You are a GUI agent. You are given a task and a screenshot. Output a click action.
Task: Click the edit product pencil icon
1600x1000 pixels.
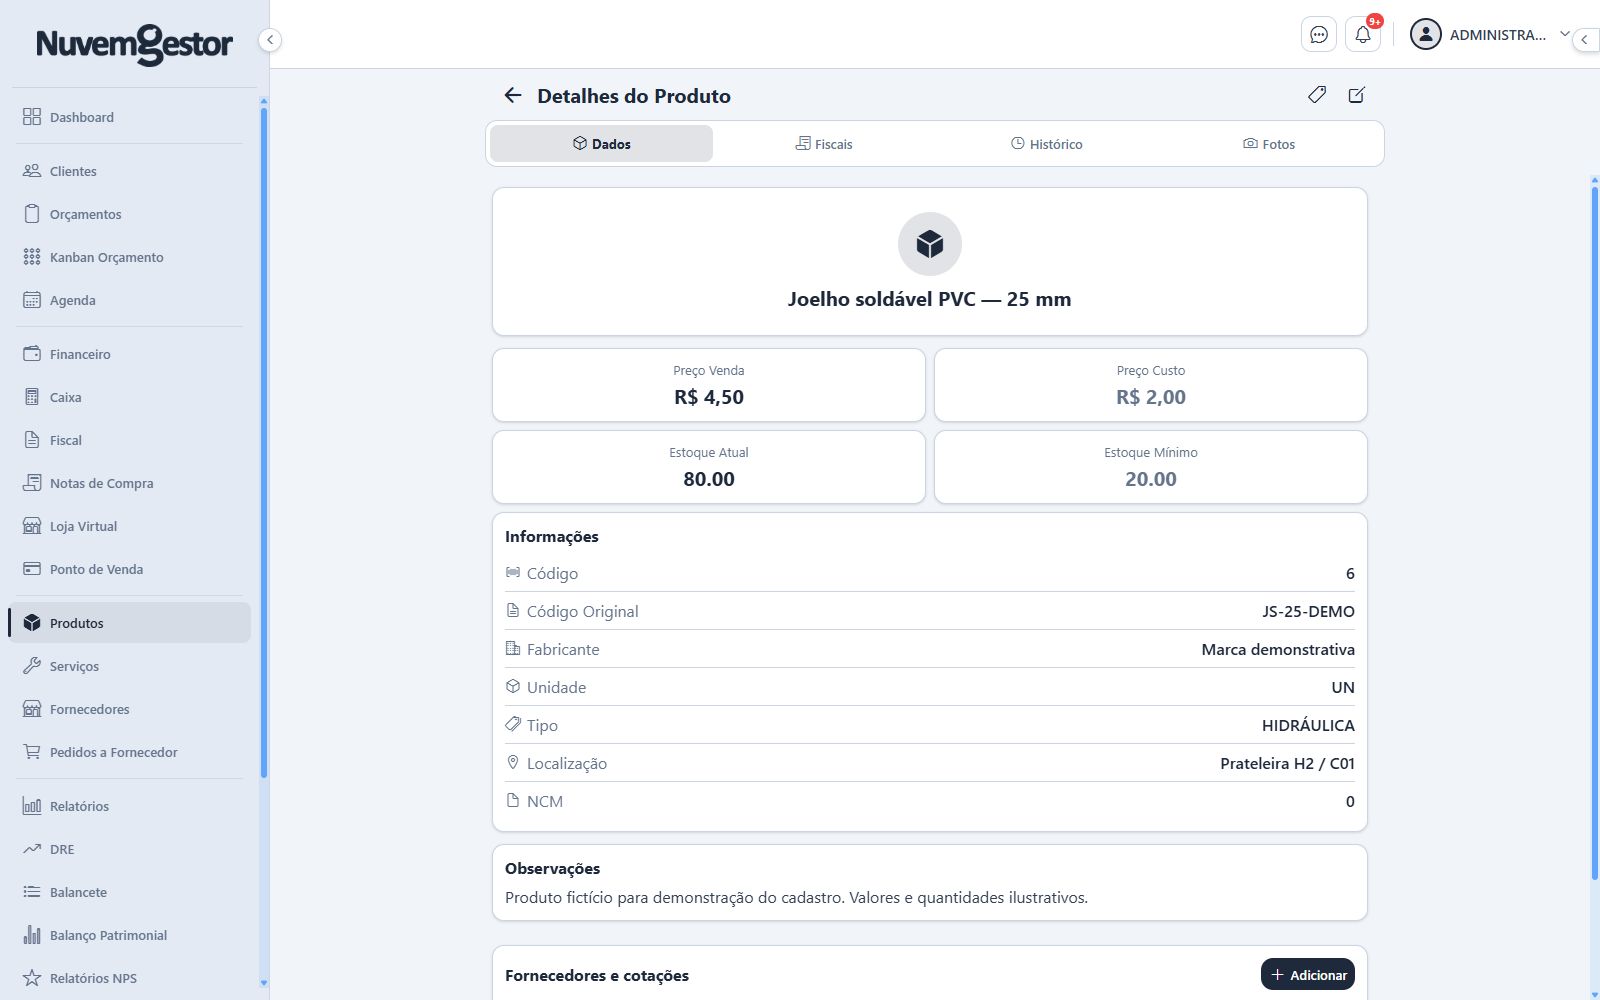(1357, 95)
